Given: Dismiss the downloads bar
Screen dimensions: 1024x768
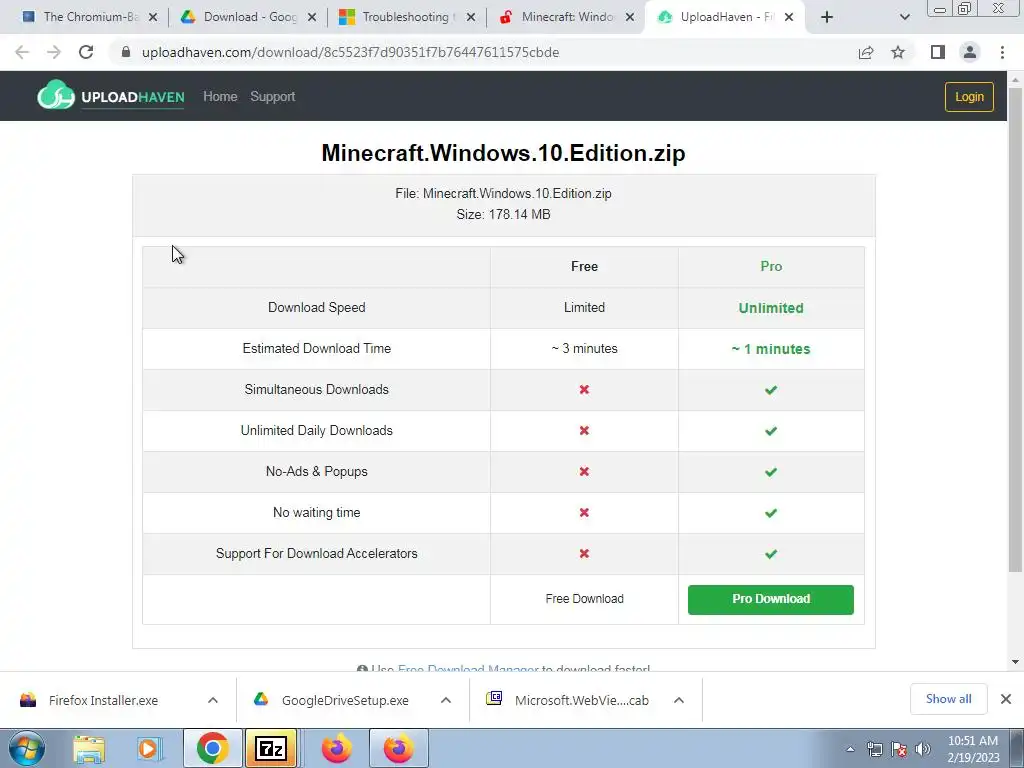Looking at the screenshot, I should (x=1006, y=699).
